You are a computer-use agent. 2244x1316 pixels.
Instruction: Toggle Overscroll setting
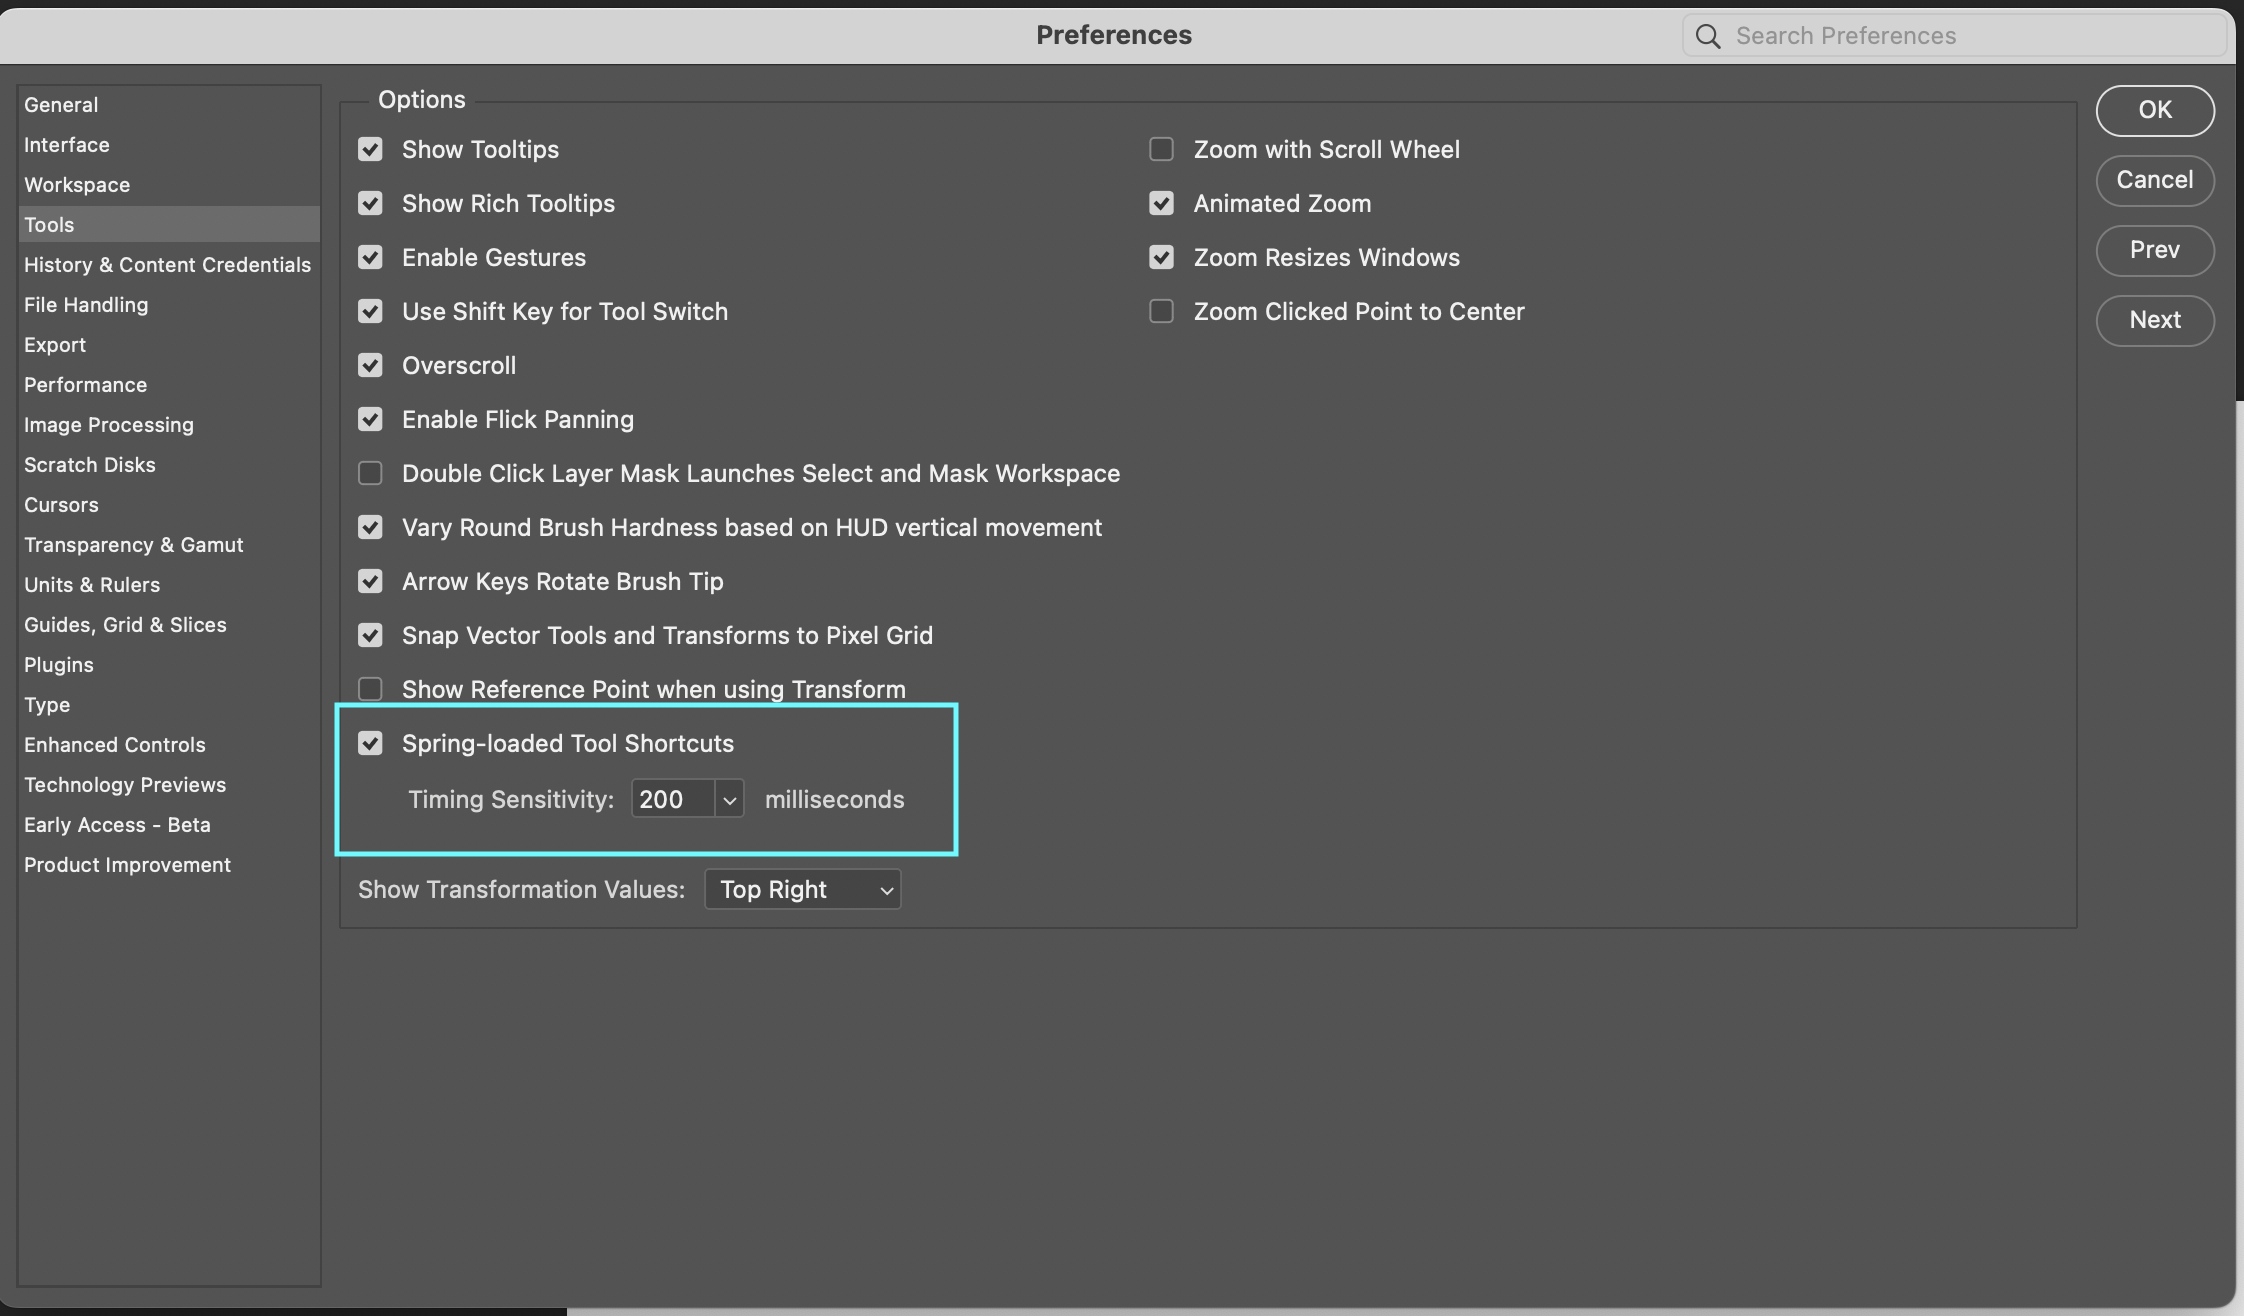tap(370, 365)
